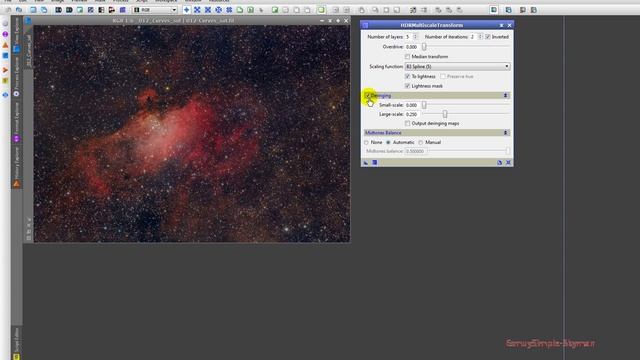Click the Large-scale value field

point(412,114)
